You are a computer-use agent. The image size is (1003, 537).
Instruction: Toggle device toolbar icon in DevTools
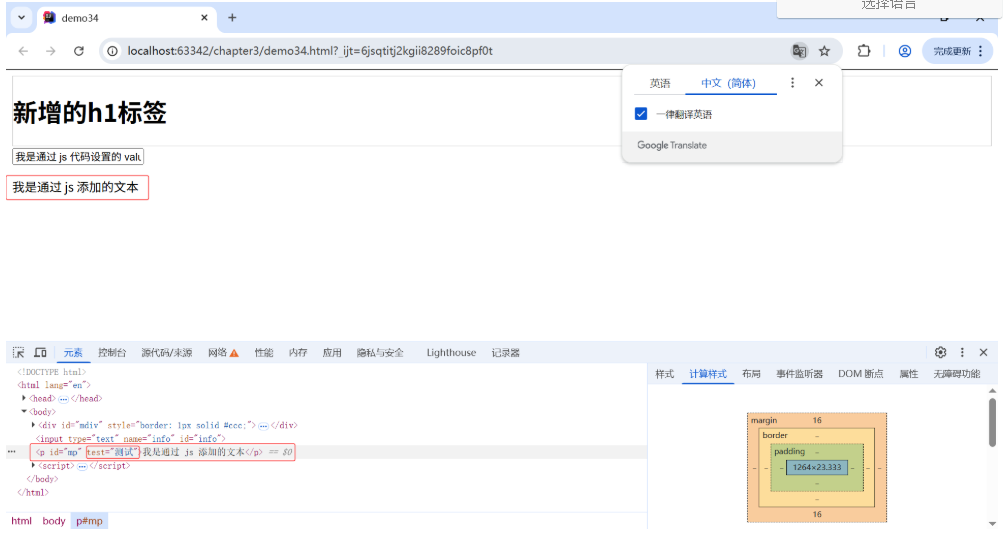(40, 353)
